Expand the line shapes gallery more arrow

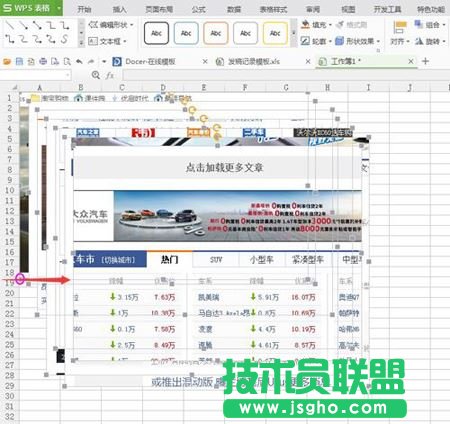81,43
